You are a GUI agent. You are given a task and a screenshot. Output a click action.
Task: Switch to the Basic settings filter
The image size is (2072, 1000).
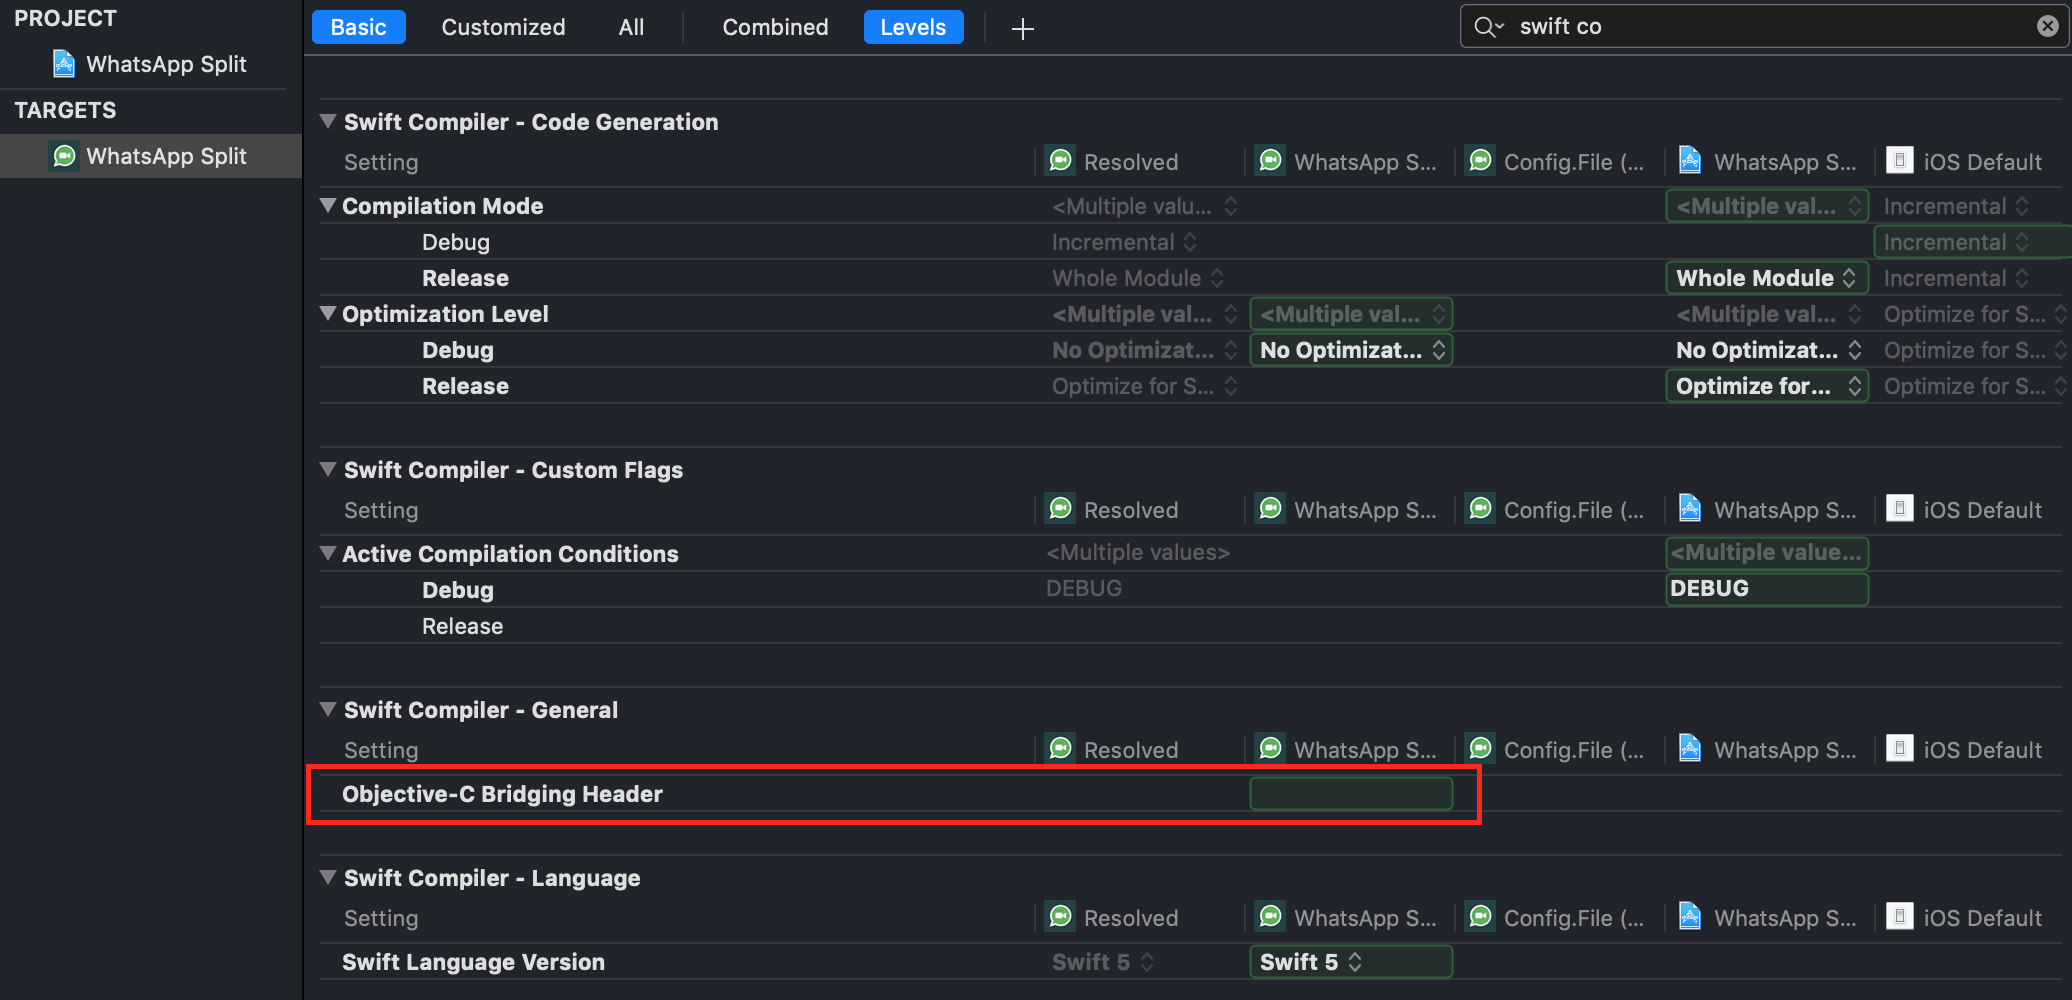point(358,27)
